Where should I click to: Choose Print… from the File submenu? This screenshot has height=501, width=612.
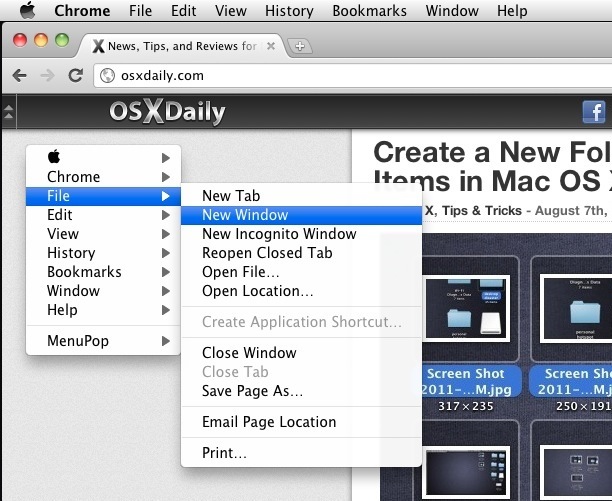301,453
